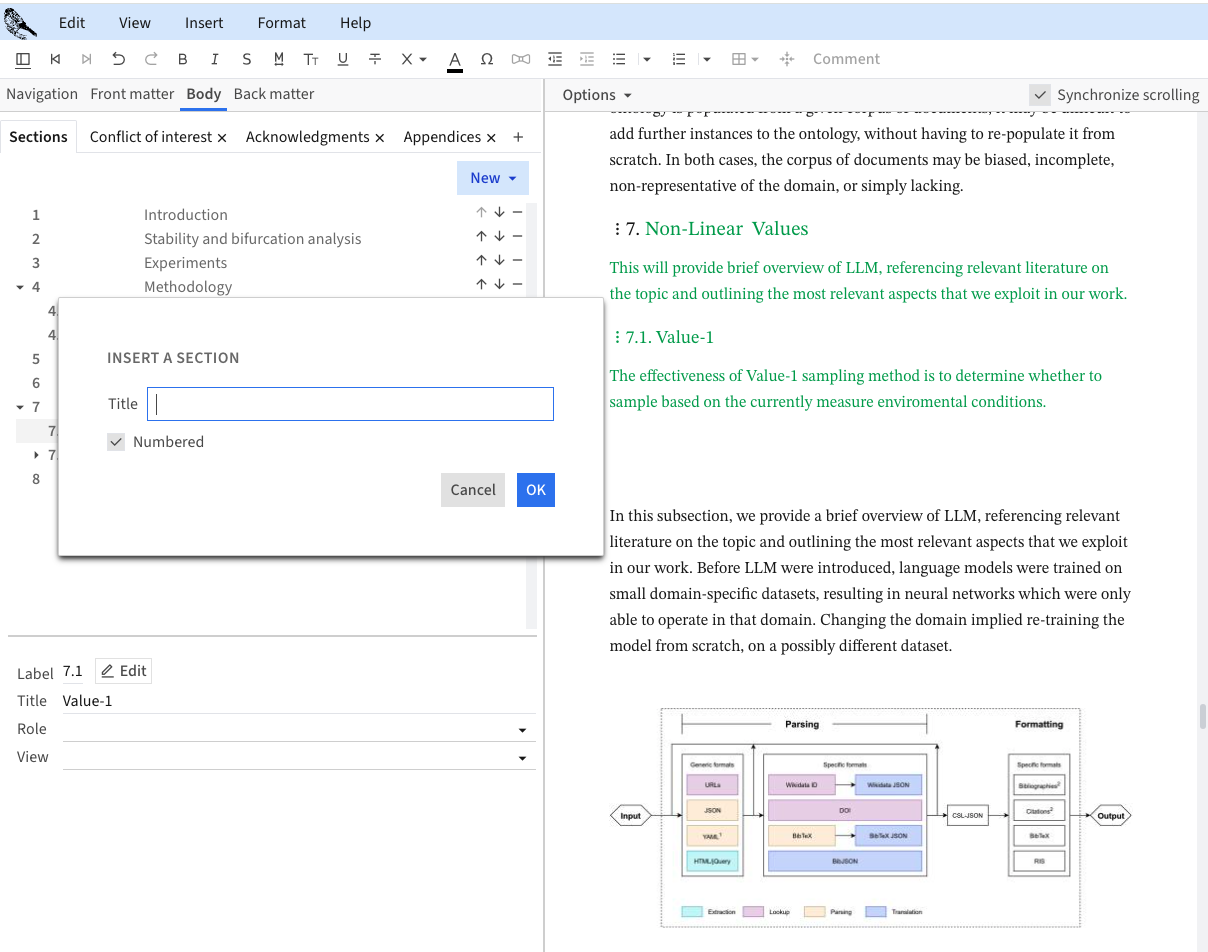
Task: Uncheck the Numbered checkbox
Action: click(x=117, y=442)
